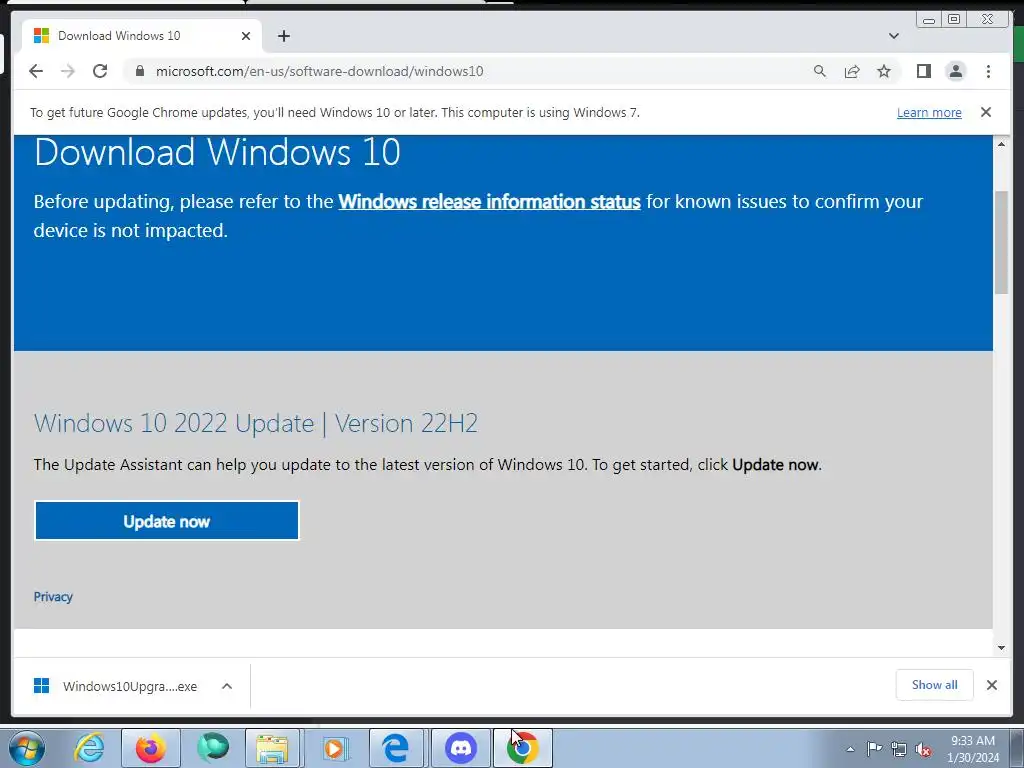Image resolution: width=1024 pixels, height=768 pixels.
Task: Click taskbar clock showing 9:33 AM
Action: [973, 748]
